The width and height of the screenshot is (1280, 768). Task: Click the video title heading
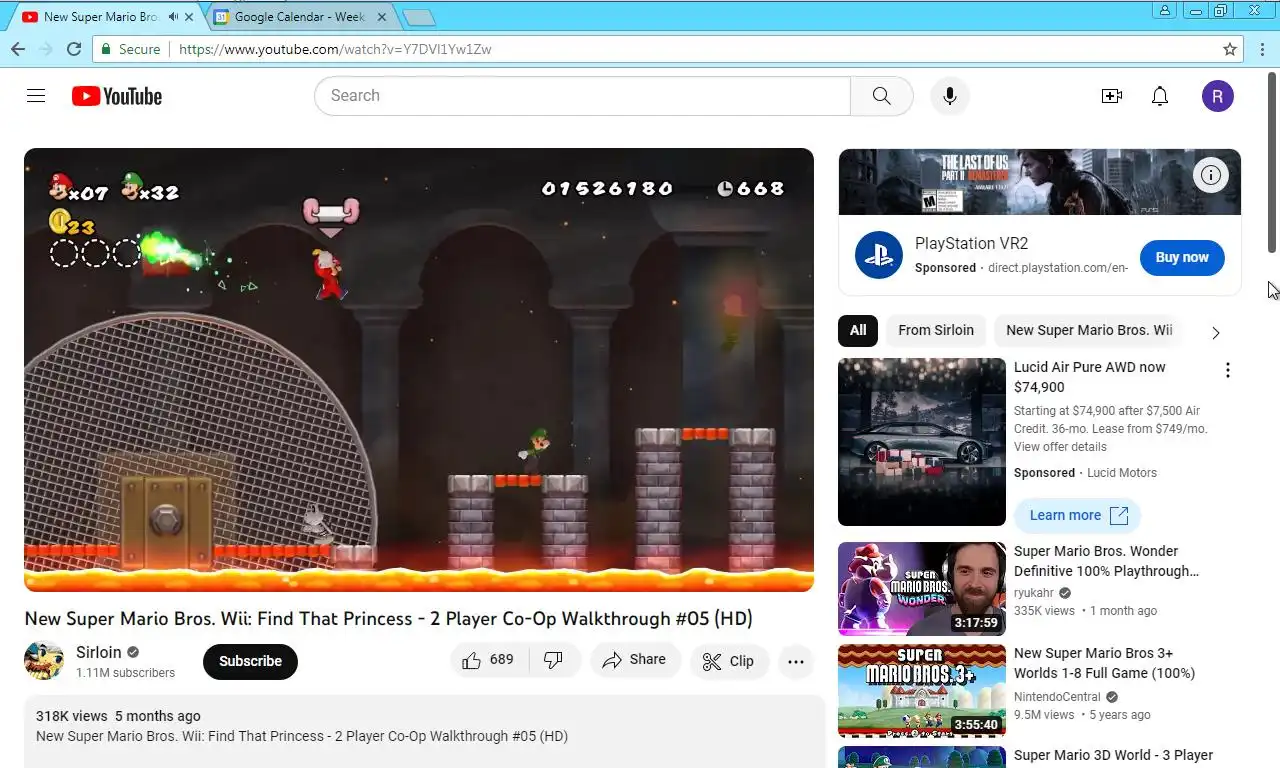tap(388, 619)
